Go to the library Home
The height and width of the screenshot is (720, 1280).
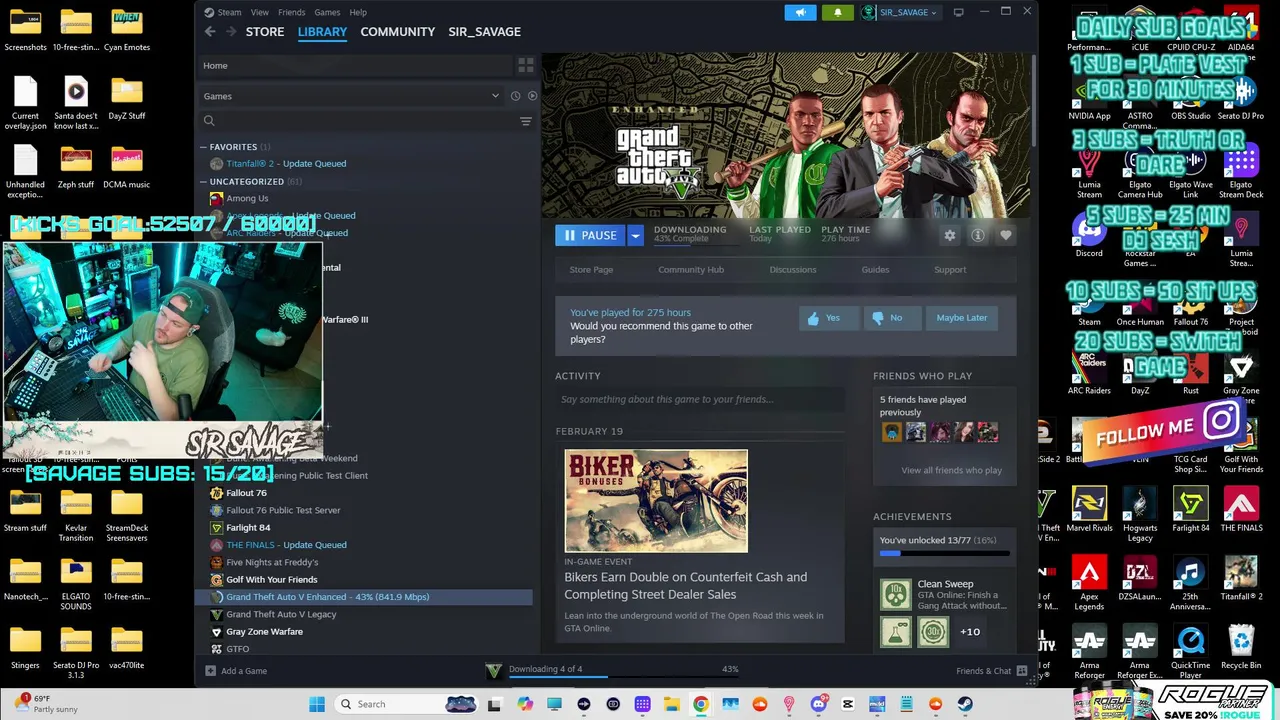tap(215, 66)
